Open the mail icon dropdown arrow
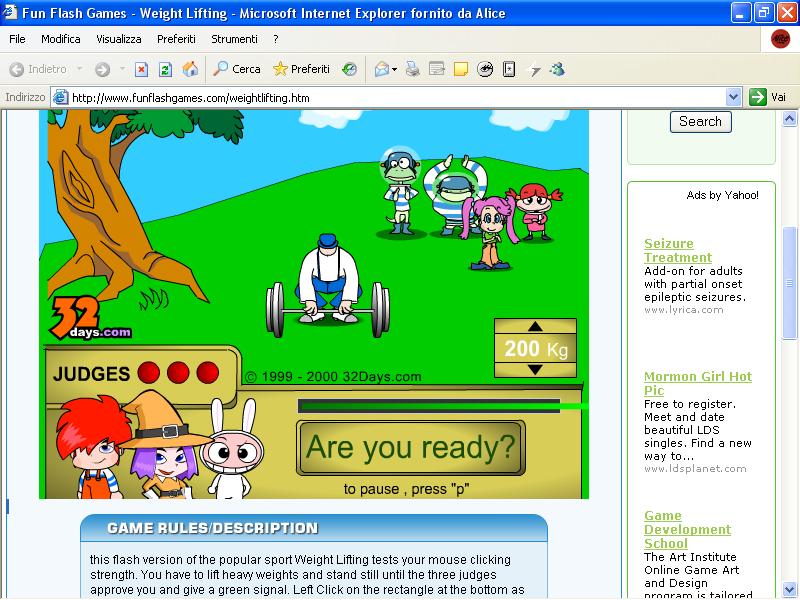Screen dimensions: 800x600 pos(394,69)
